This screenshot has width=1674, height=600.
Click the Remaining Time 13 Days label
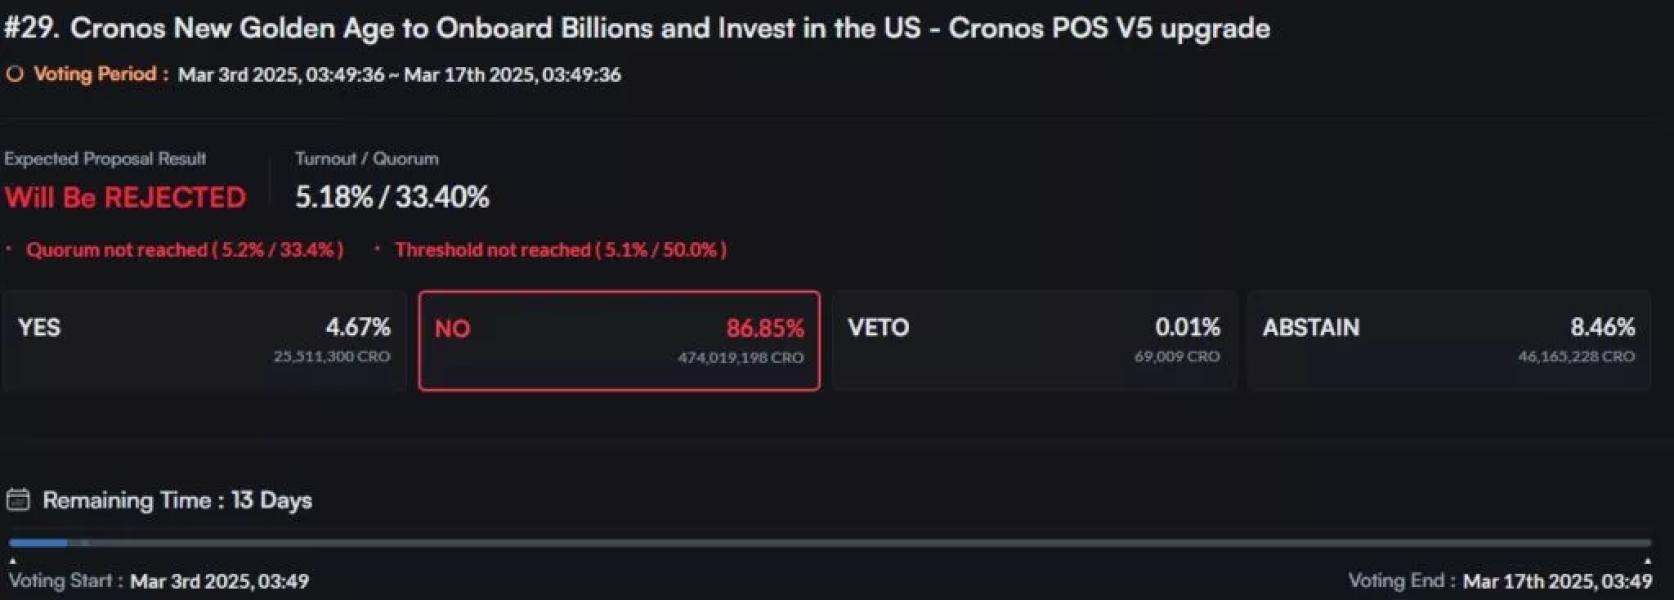tap(177, 500)
